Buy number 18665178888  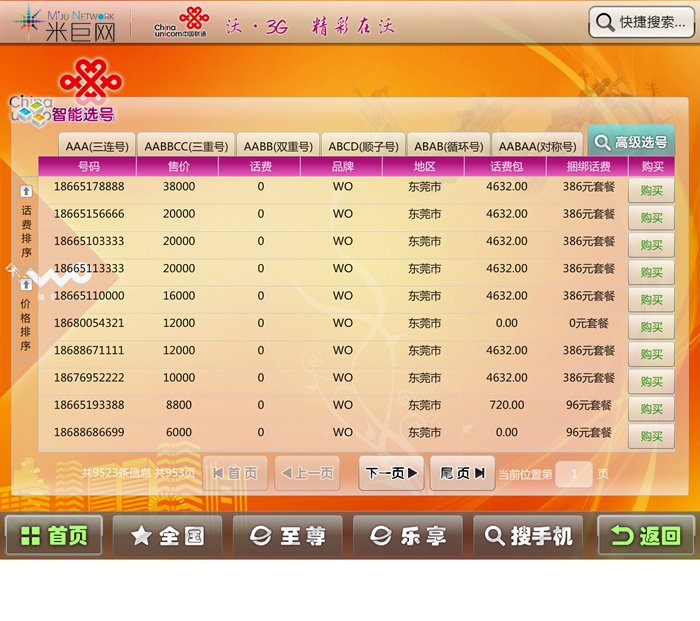click(651, 190)
